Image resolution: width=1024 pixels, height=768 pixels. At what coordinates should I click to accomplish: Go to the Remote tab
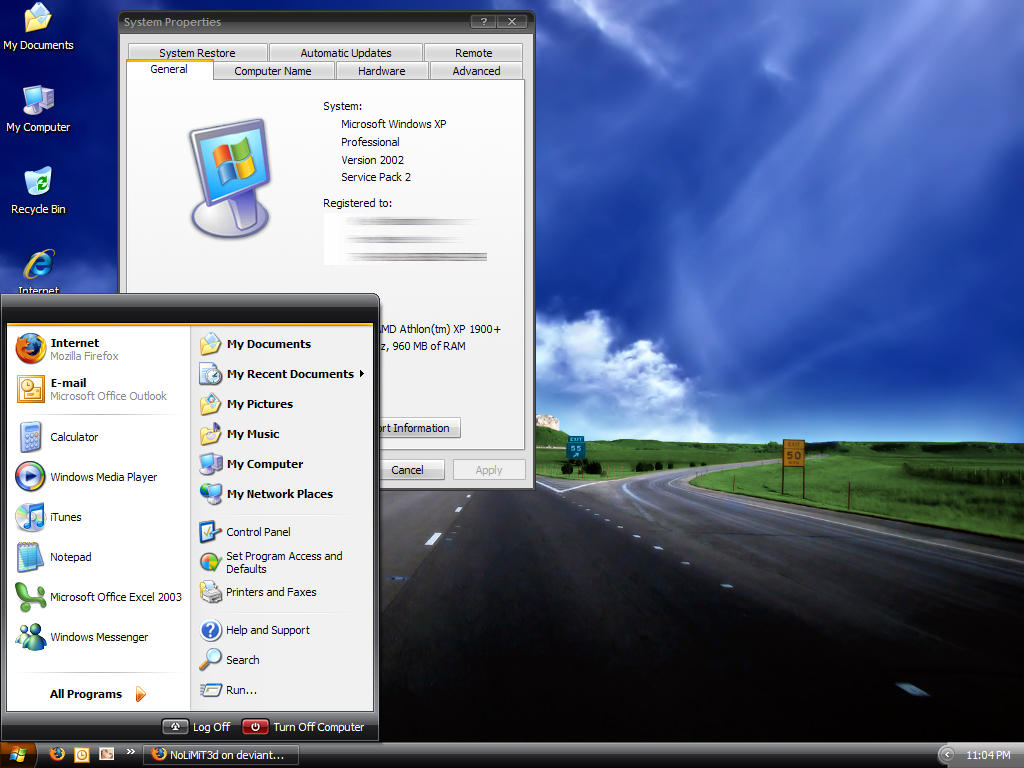click(x=473, y=52)
